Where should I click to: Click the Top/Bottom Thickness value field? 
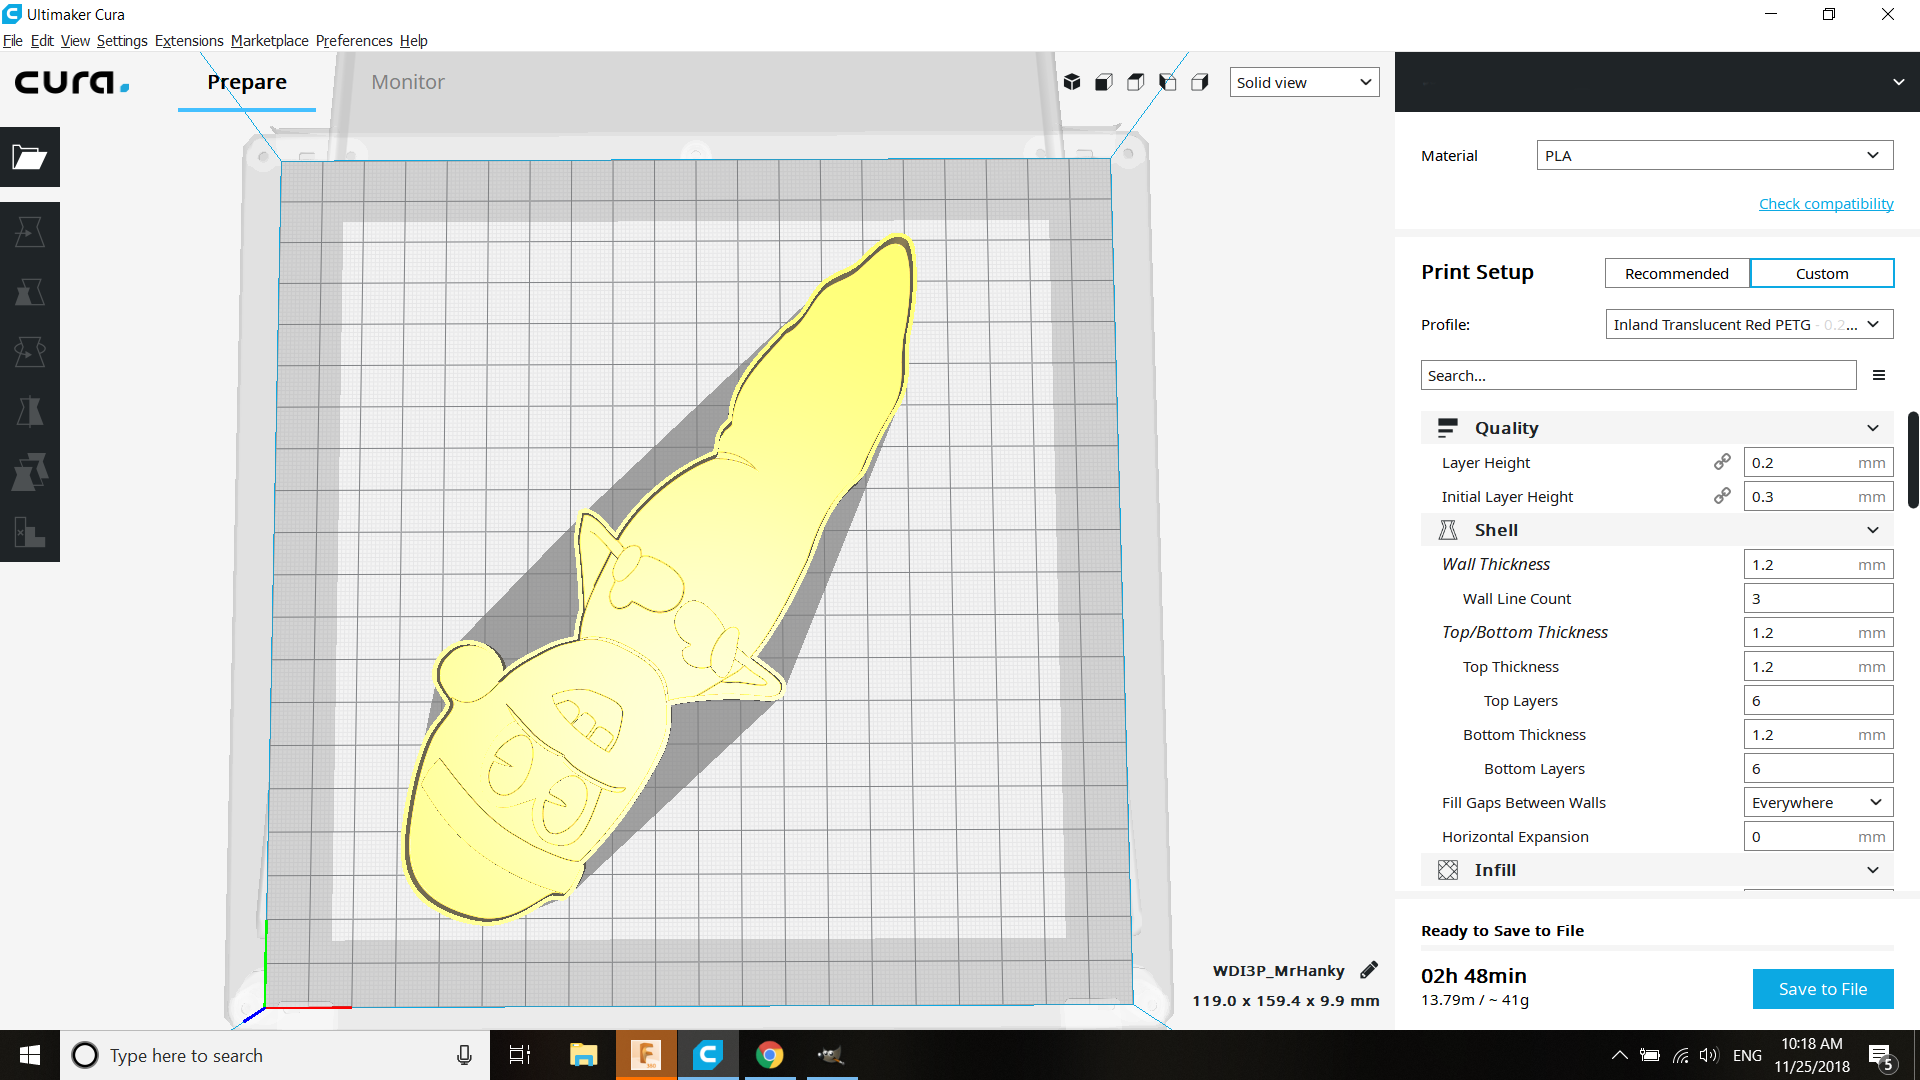(x=1818, y=632)
